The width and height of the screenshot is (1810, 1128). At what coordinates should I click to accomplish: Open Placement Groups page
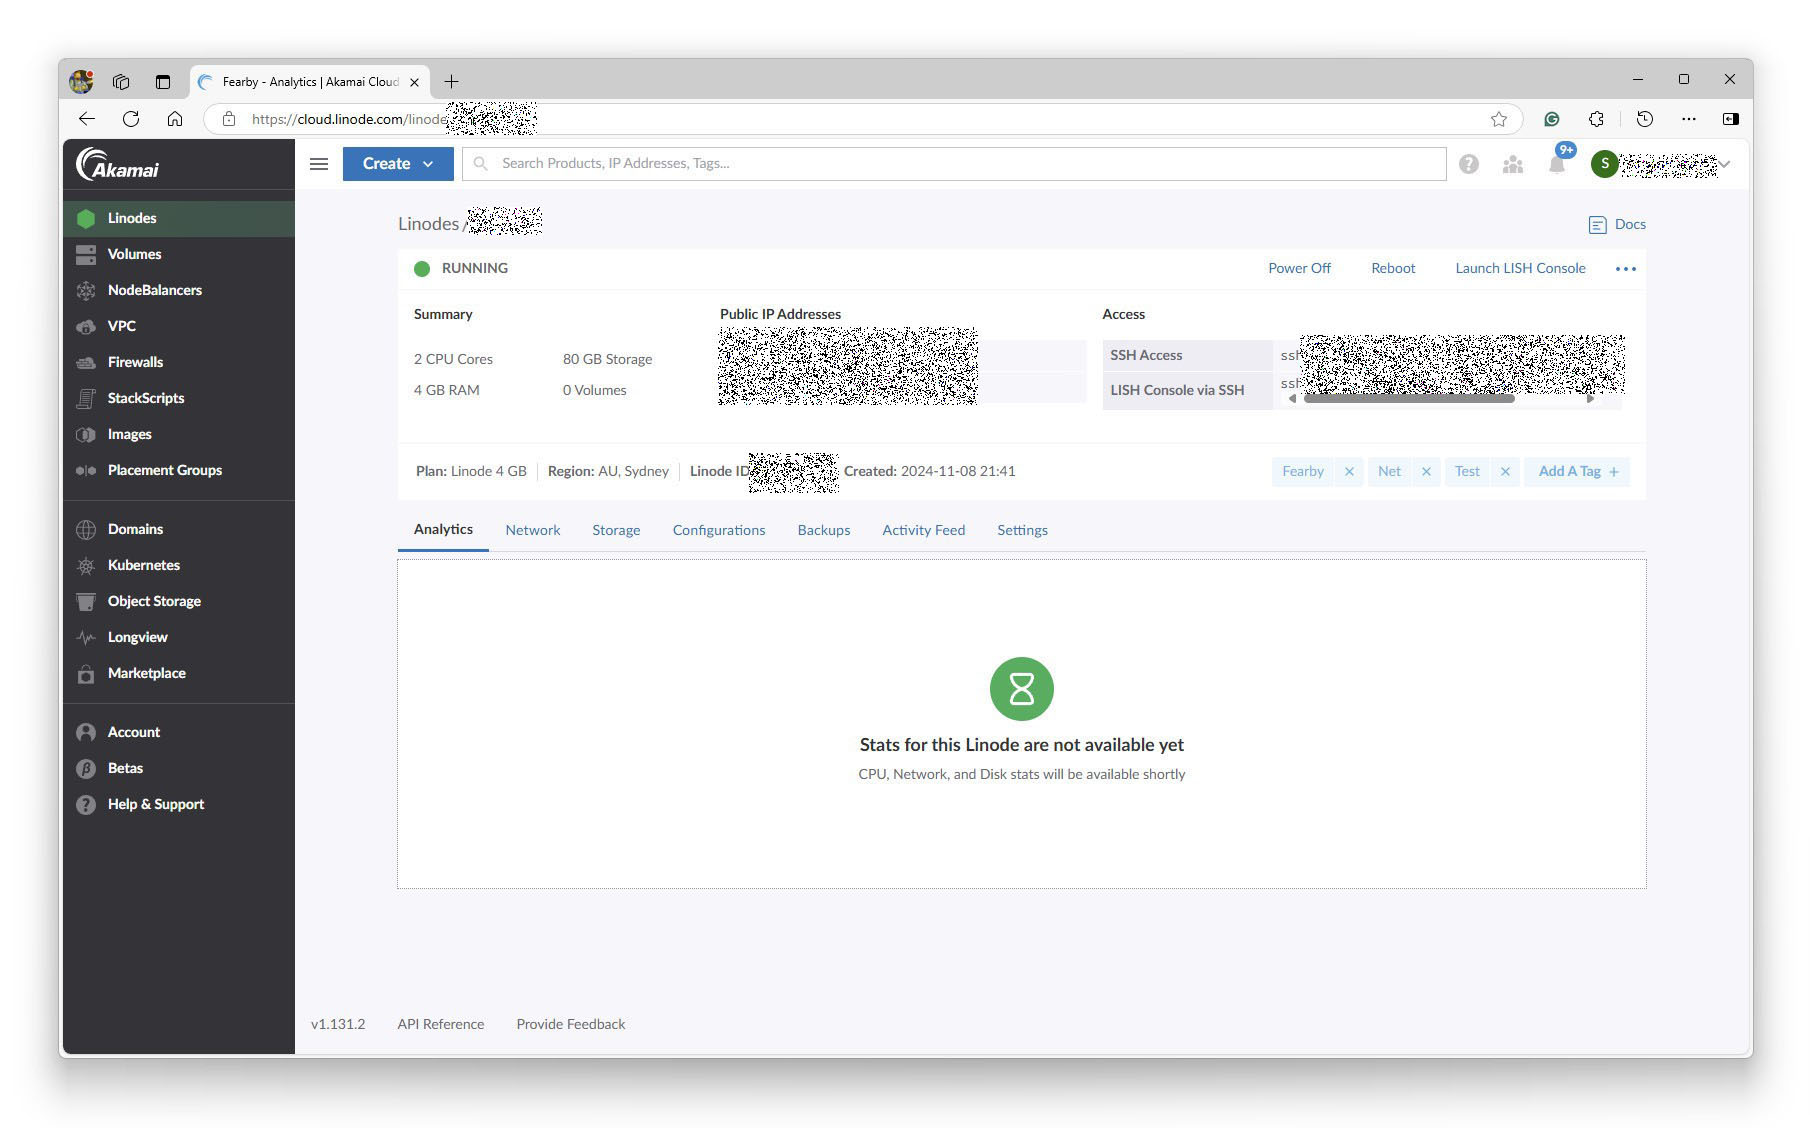coord(178,470)
